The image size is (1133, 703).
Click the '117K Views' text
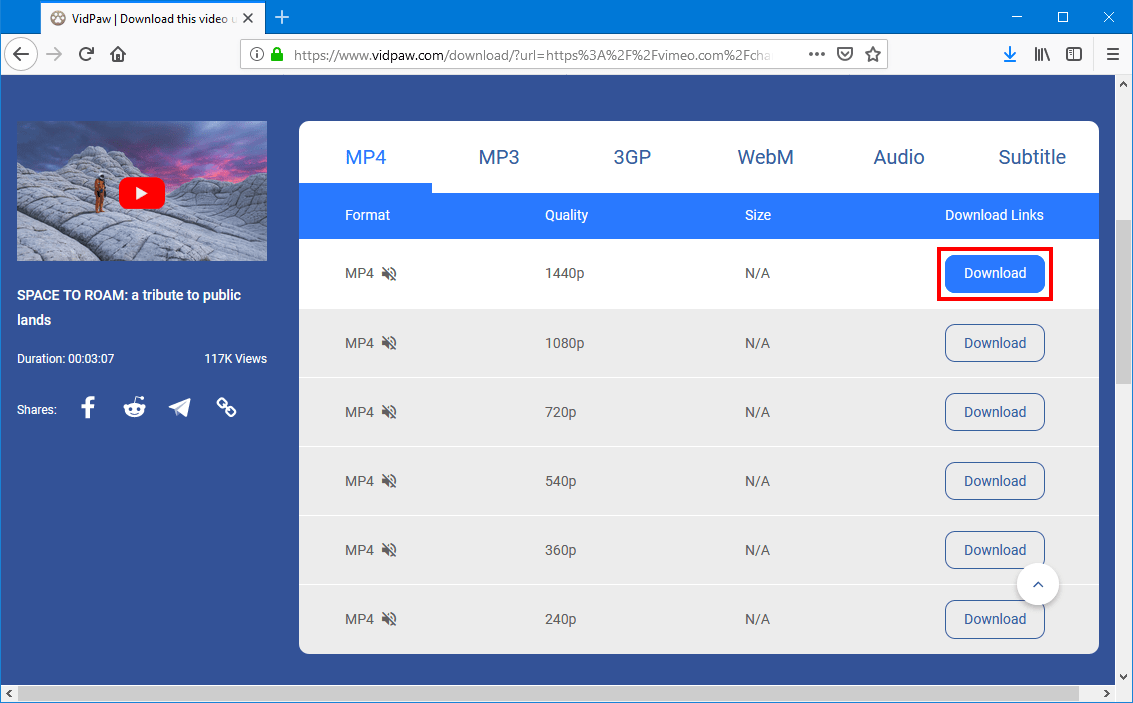click(236, 358)
